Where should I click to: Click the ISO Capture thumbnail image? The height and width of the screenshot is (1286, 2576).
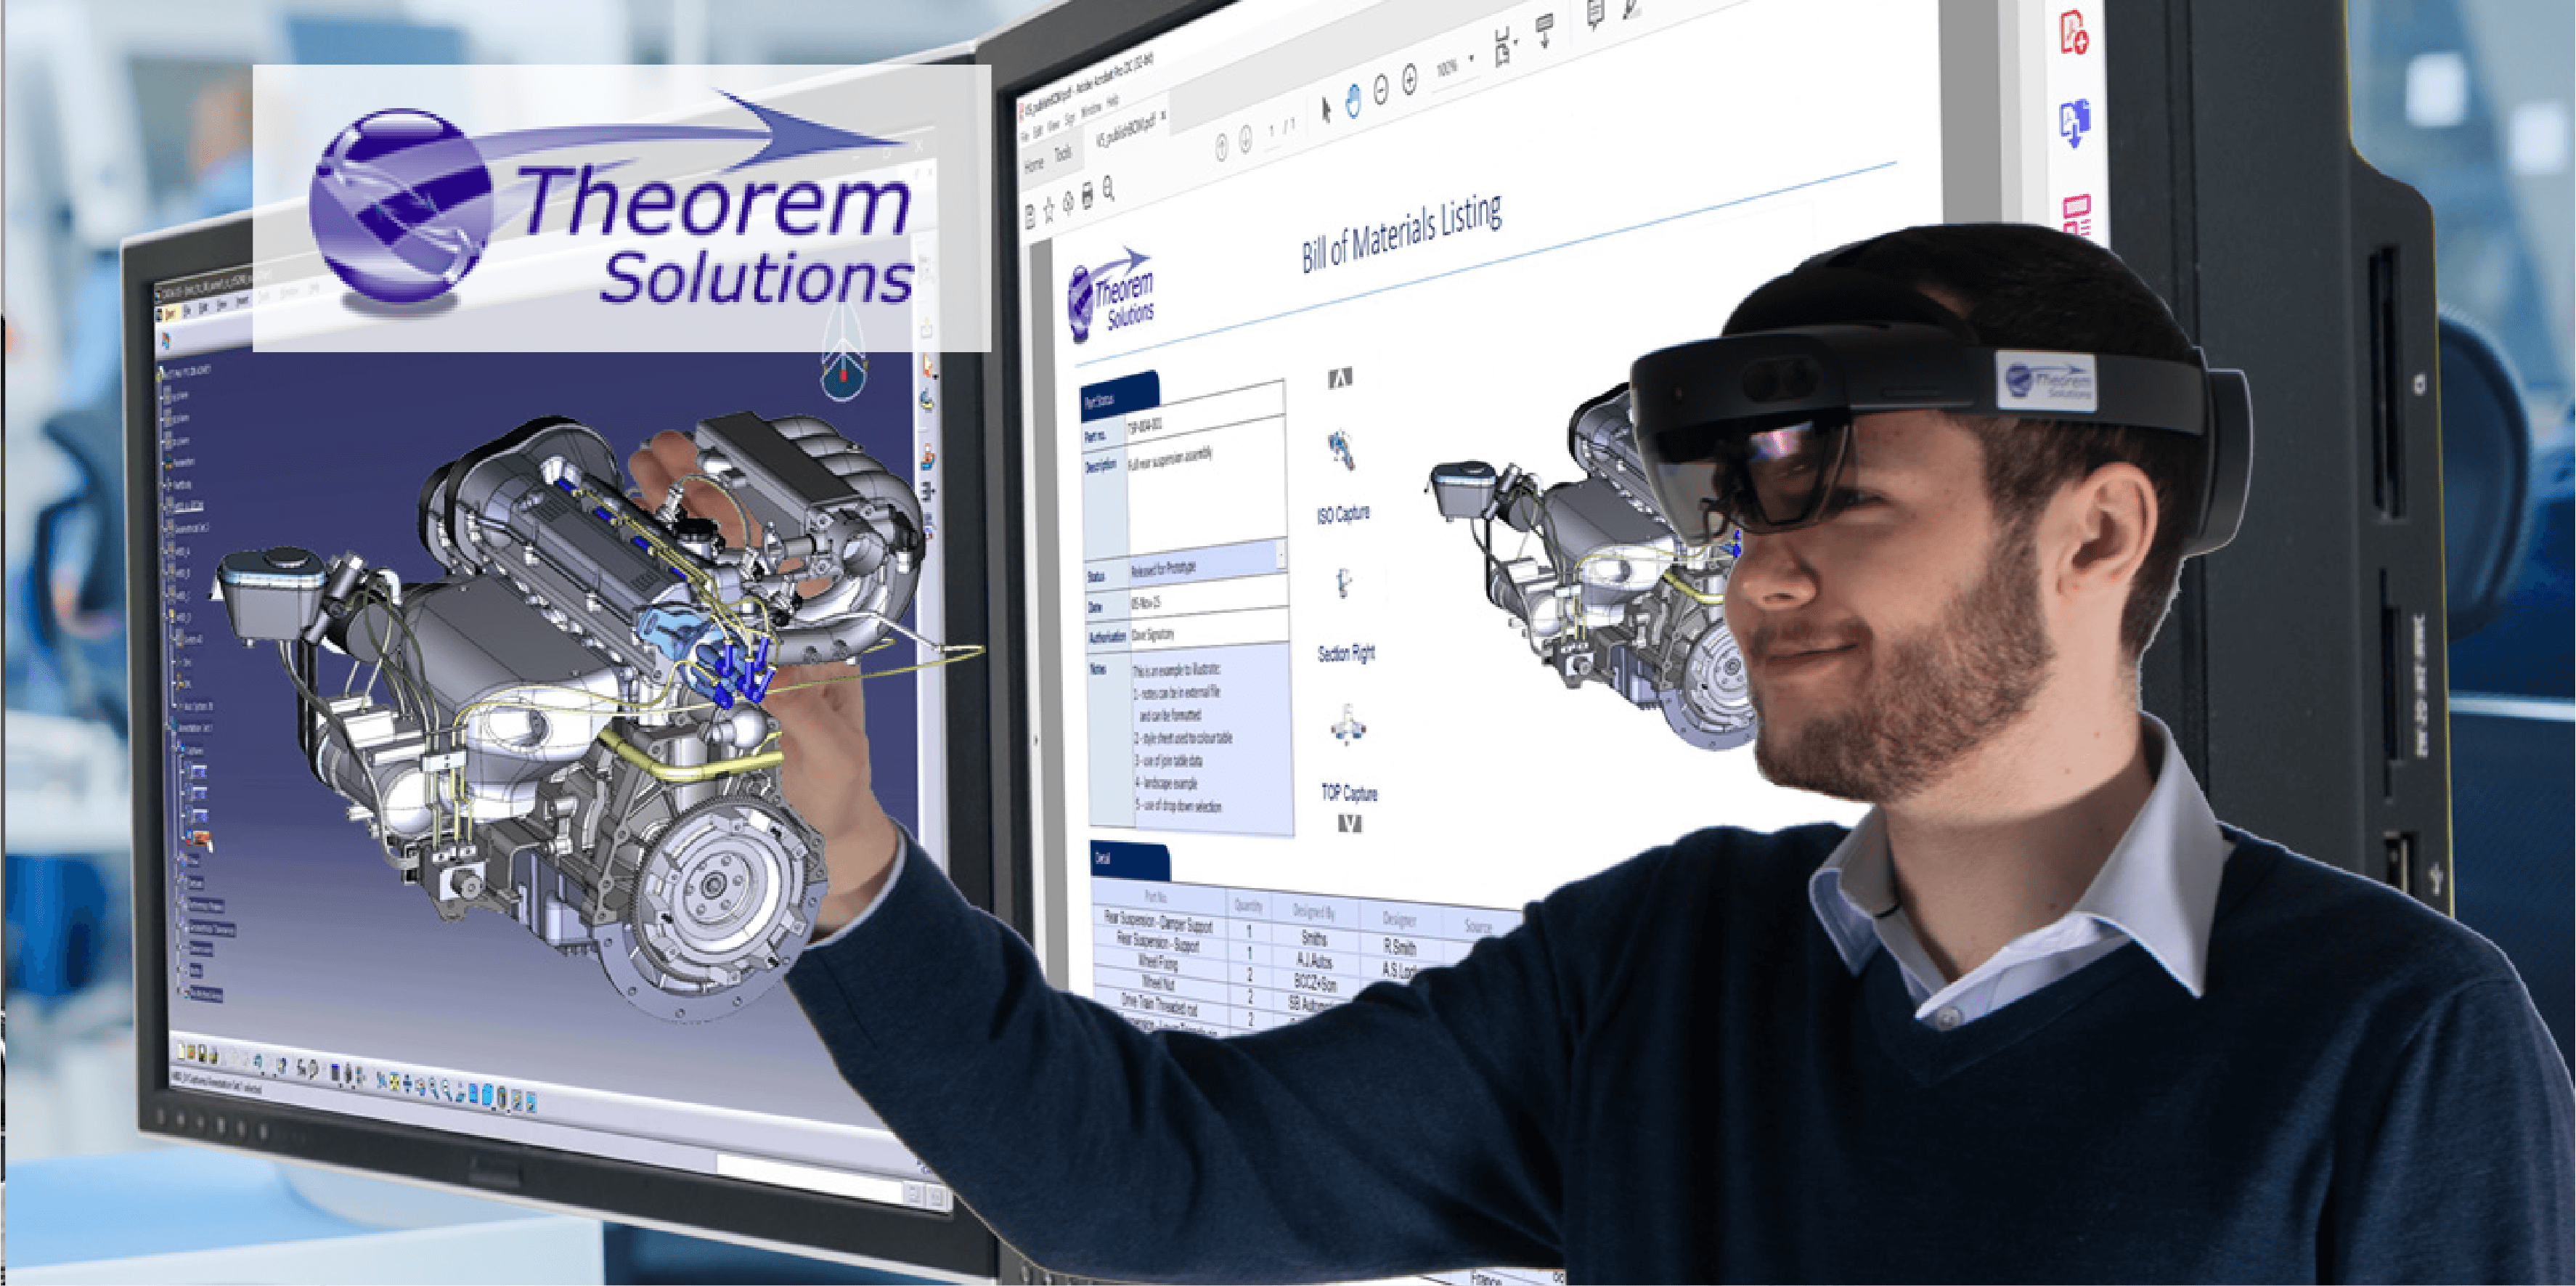(1341, 451)
